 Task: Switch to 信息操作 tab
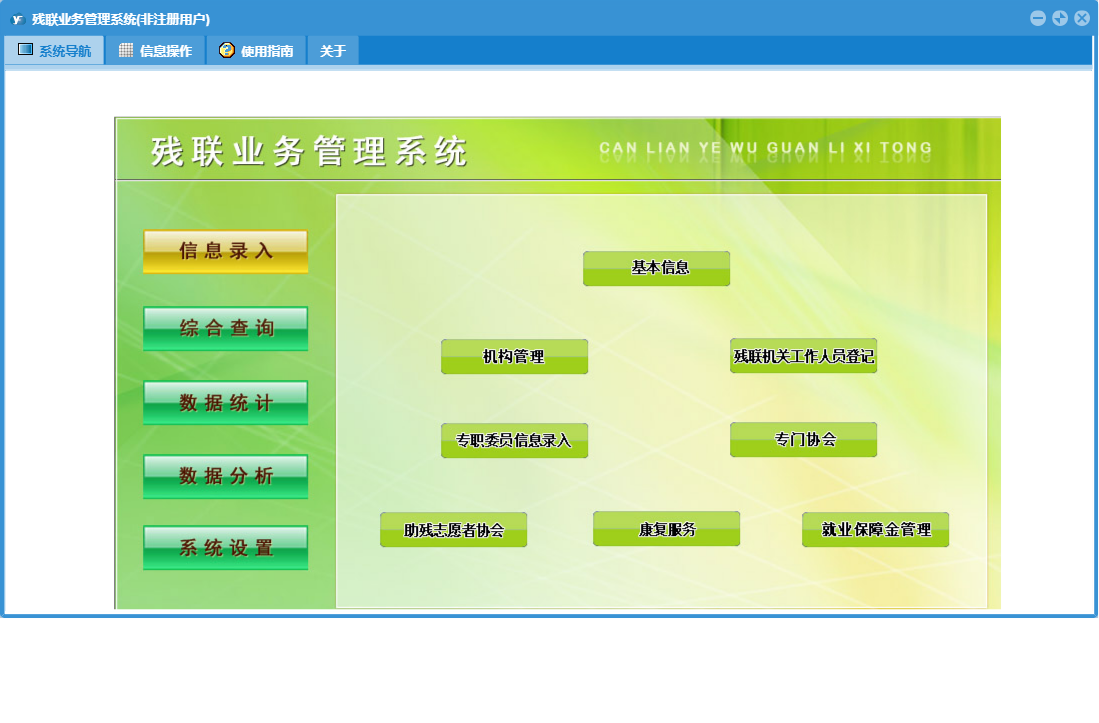coord(156,50)
